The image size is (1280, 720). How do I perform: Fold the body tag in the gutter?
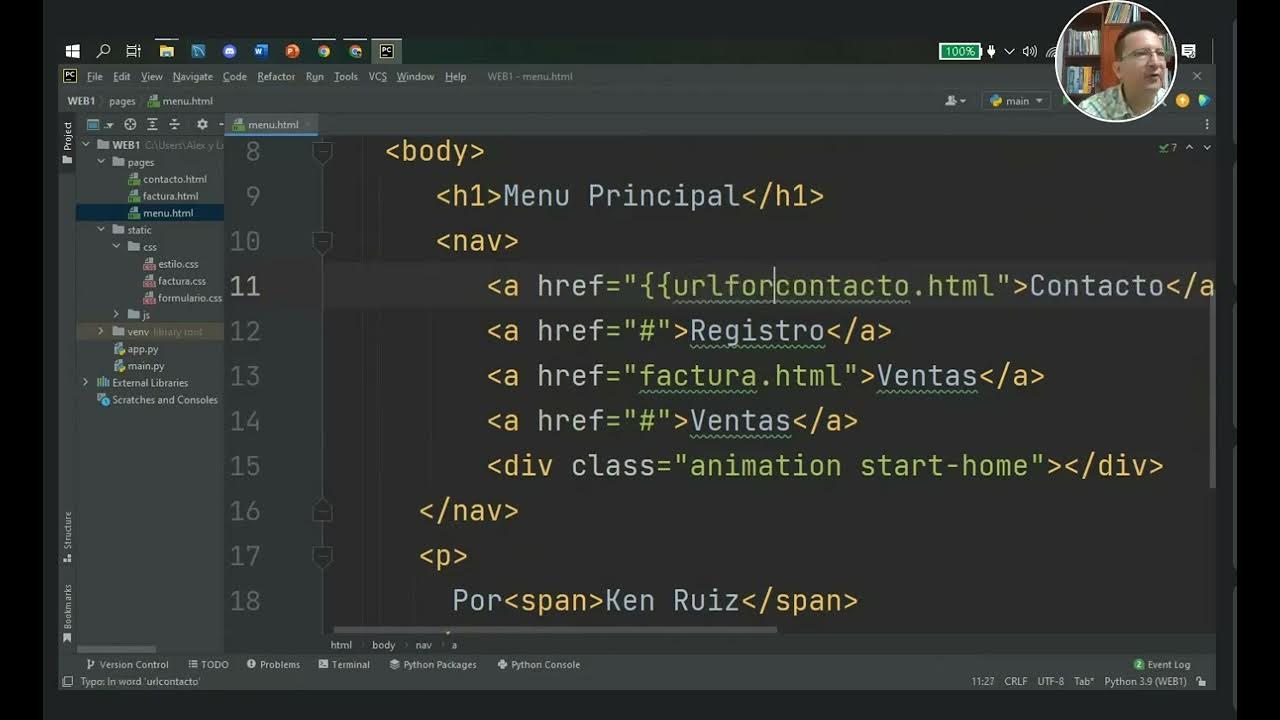(322, 152)
